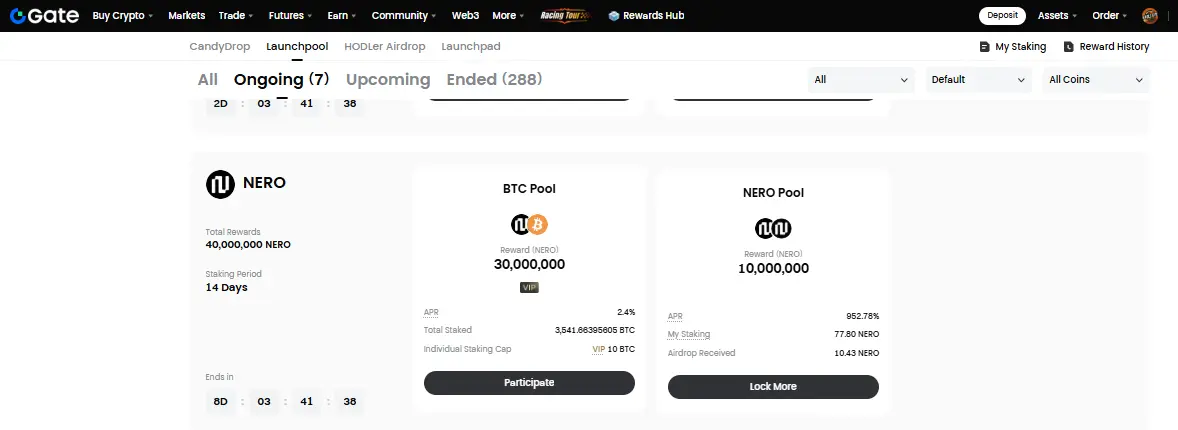Click the Reward History clock icon

pos(1068,47)
